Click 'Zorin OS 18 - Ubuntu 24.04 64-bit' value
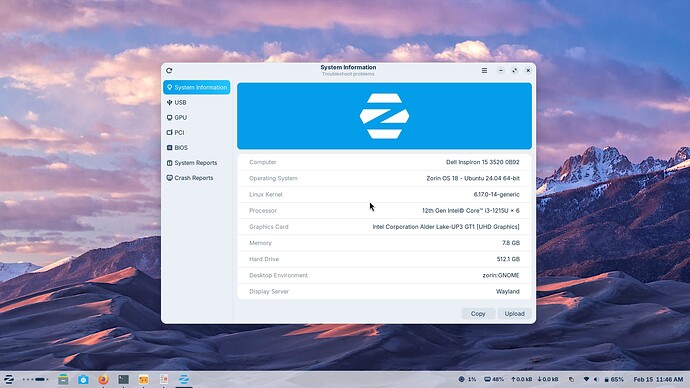Image resolution: width=690 pixels, height=388 pixels. (473, 178)
